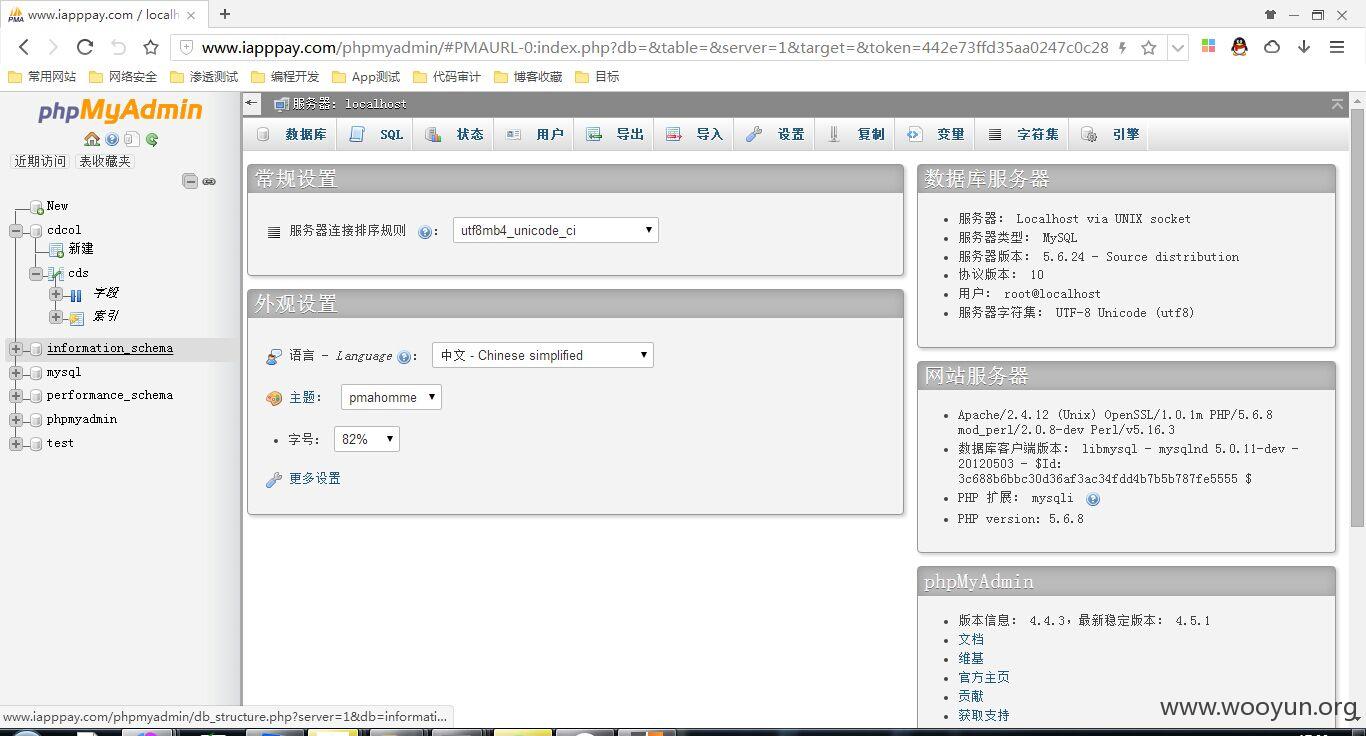
Task: Toggle link with main panel chain icon
Action: 209,181
